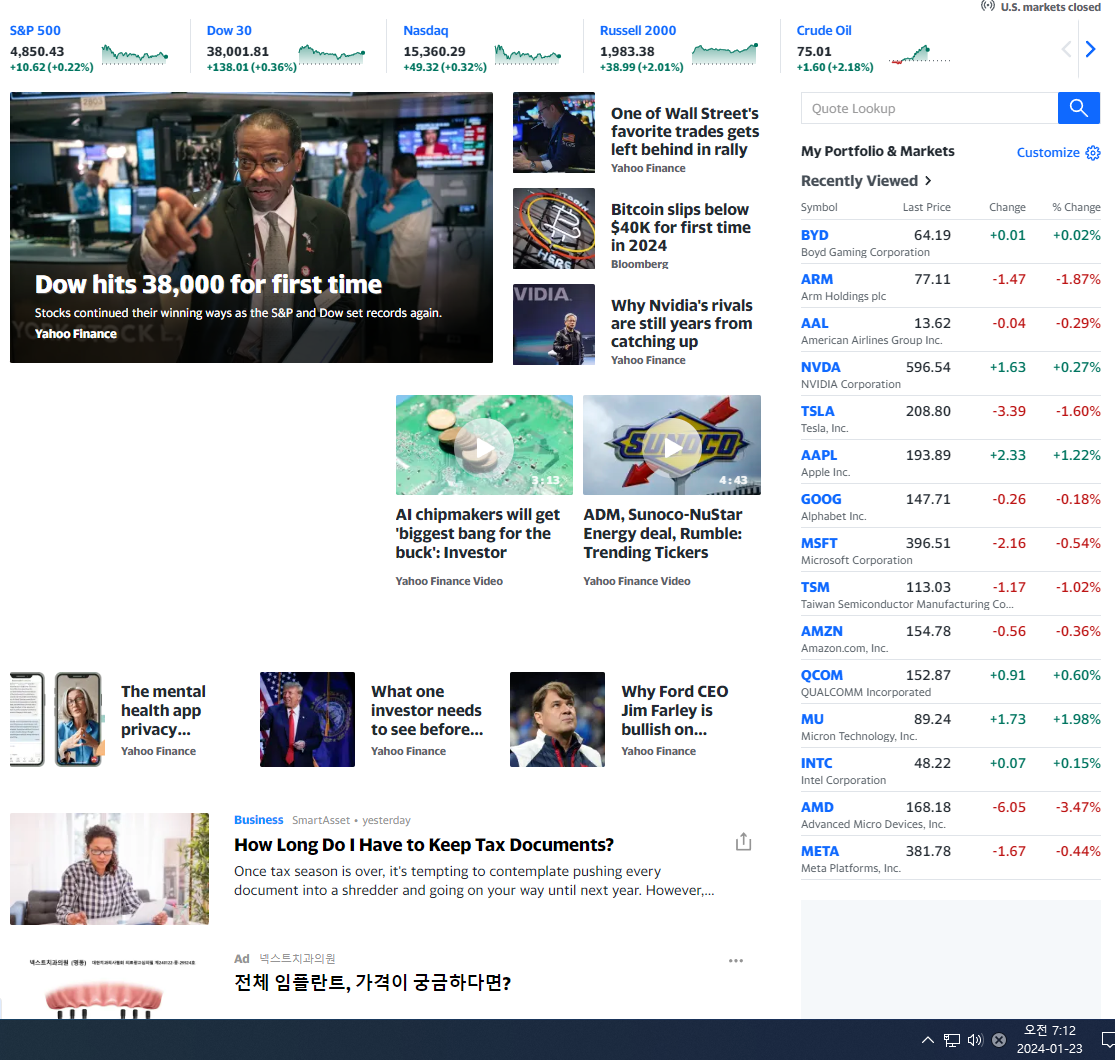Click the My Portfolio & Markets heading
Screen dimensions: 1115x1060
coord(877,151)
